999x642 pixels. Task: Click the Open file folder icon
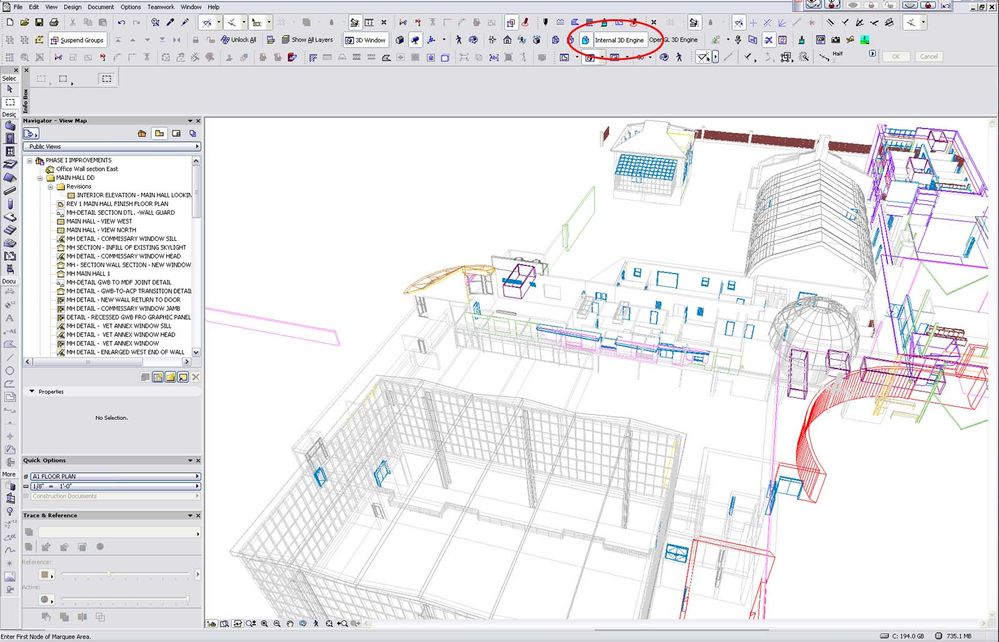tap(25, 22)
